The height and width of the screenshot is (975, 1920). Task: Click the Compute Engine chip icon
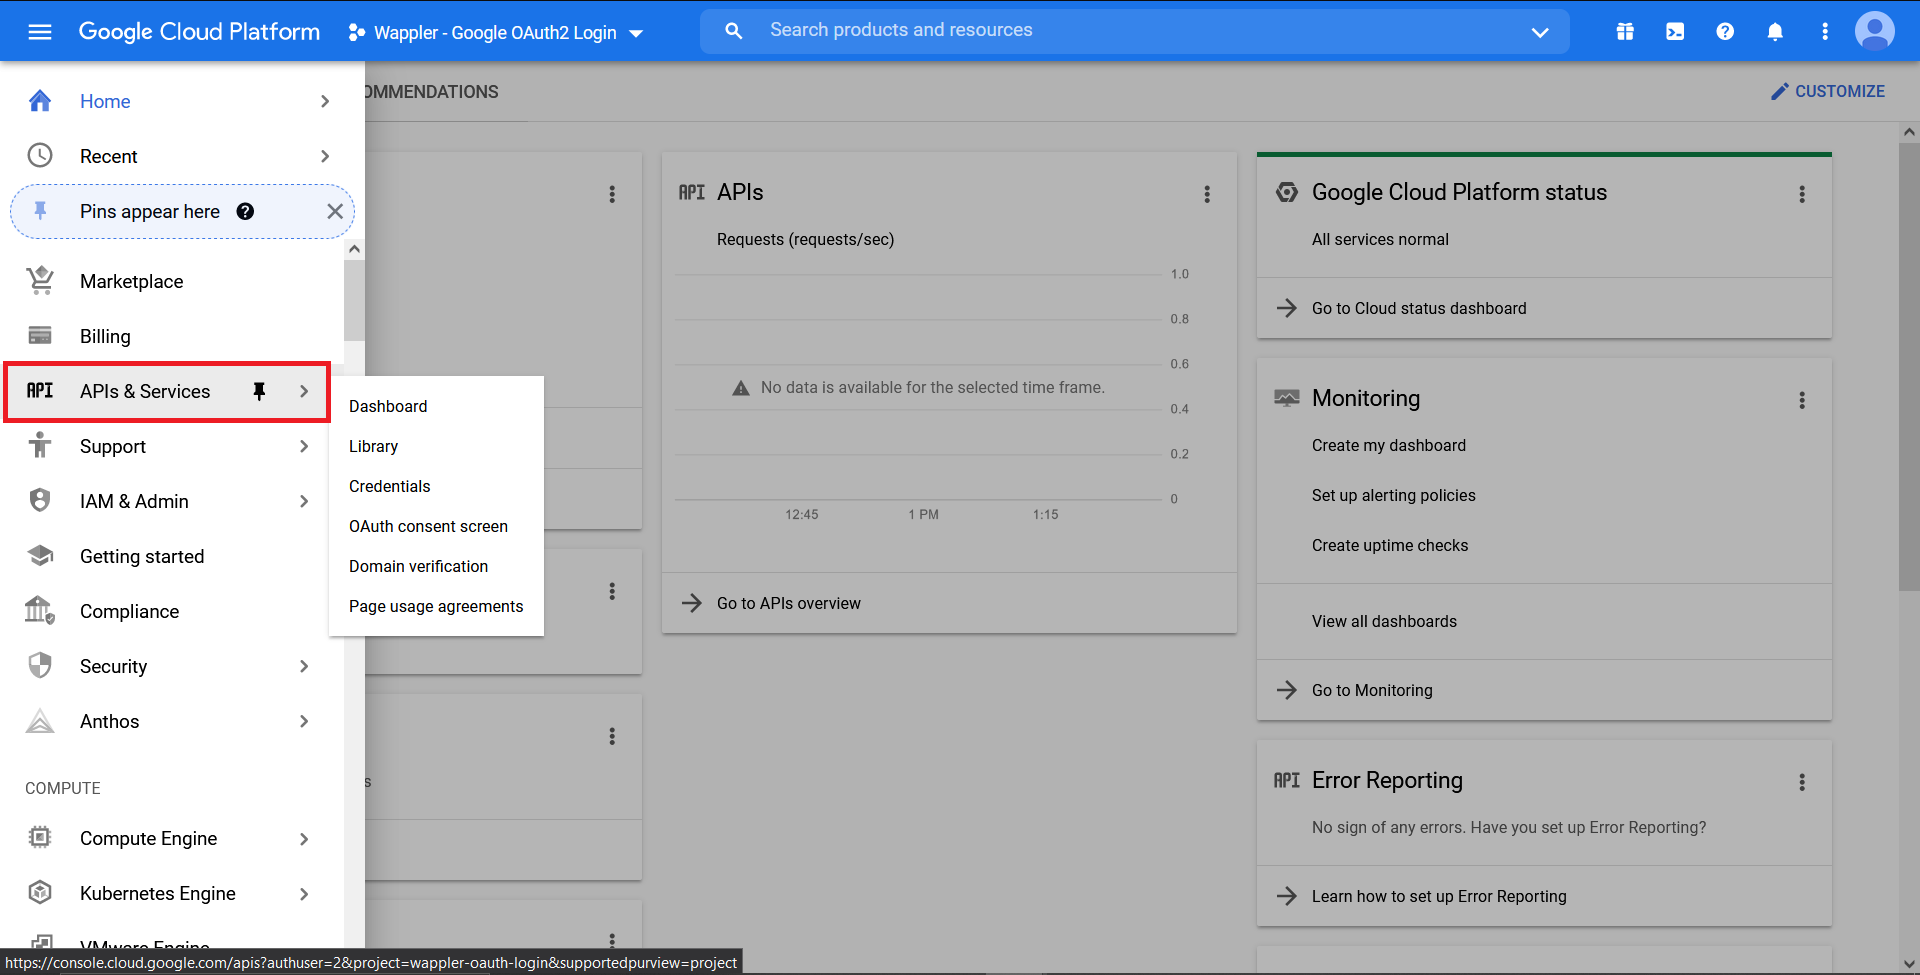(40, 838)
